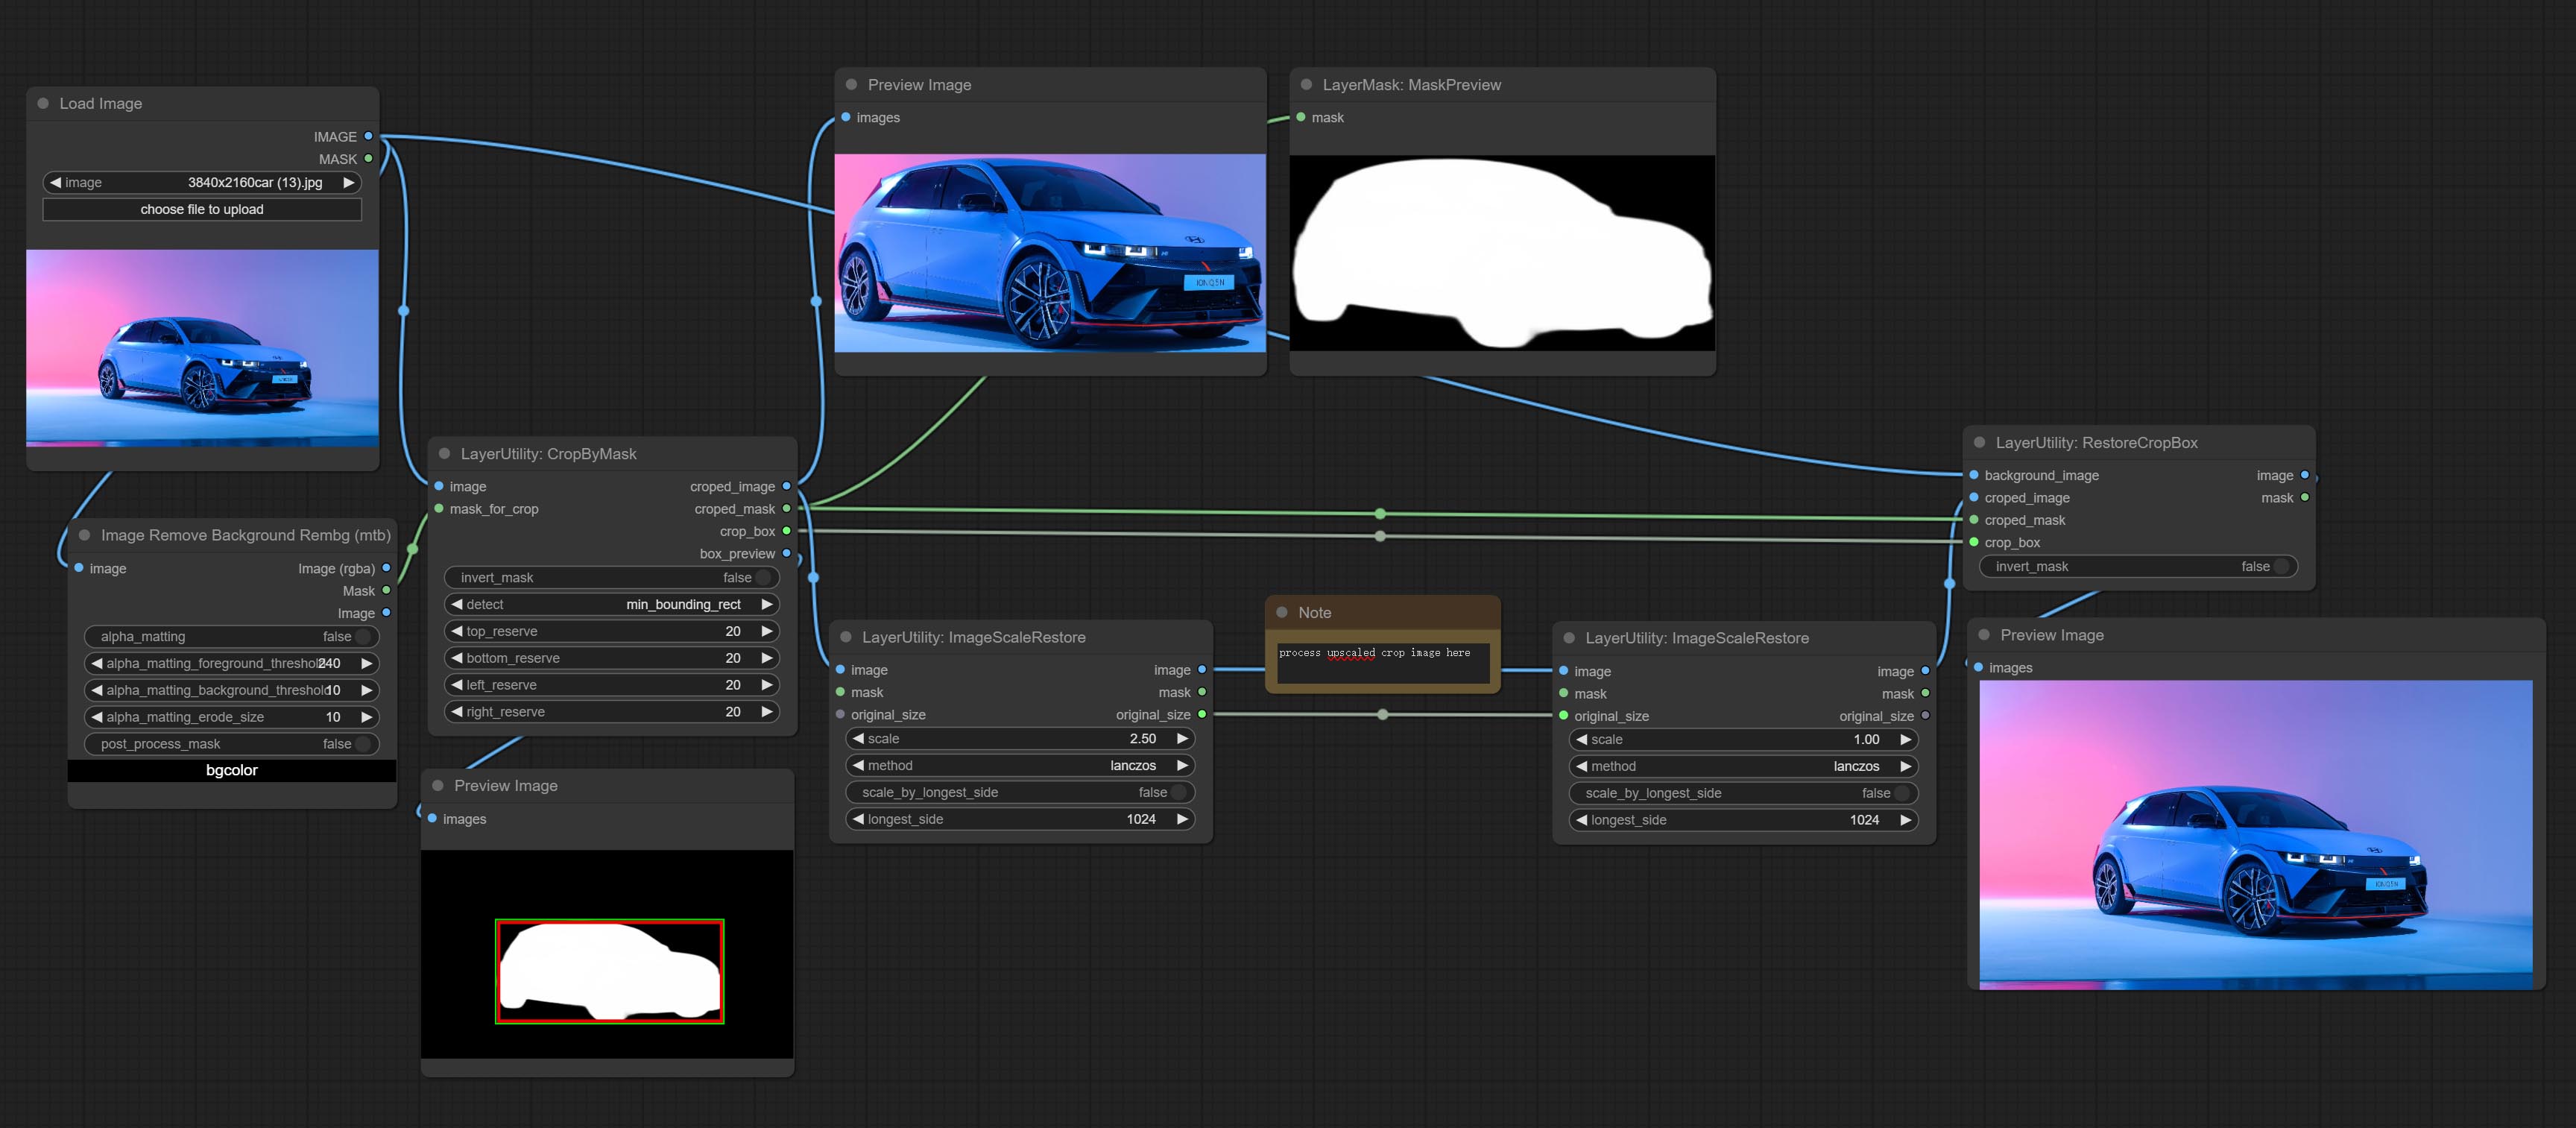Toggle alpha_matting in the Rembg node
Image resolution: width=2576 pixels, height=1128 pixels.
pyautogui.click(x=232, y=637)
